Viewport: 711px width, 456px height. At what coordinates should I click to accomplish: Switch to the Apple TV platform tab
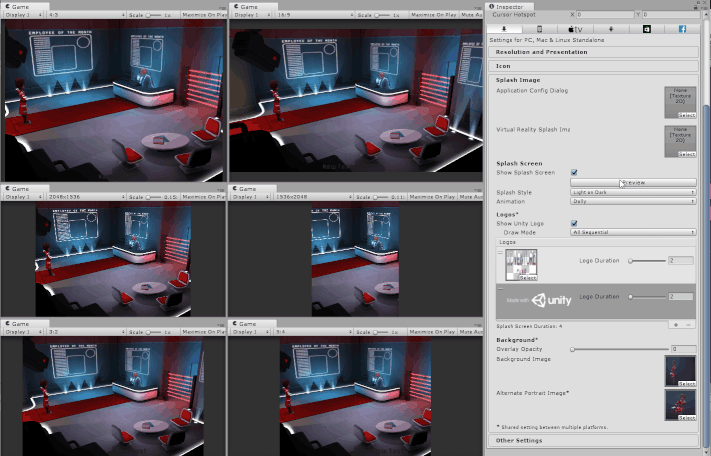pyautogui.click(x=575, y=29)
